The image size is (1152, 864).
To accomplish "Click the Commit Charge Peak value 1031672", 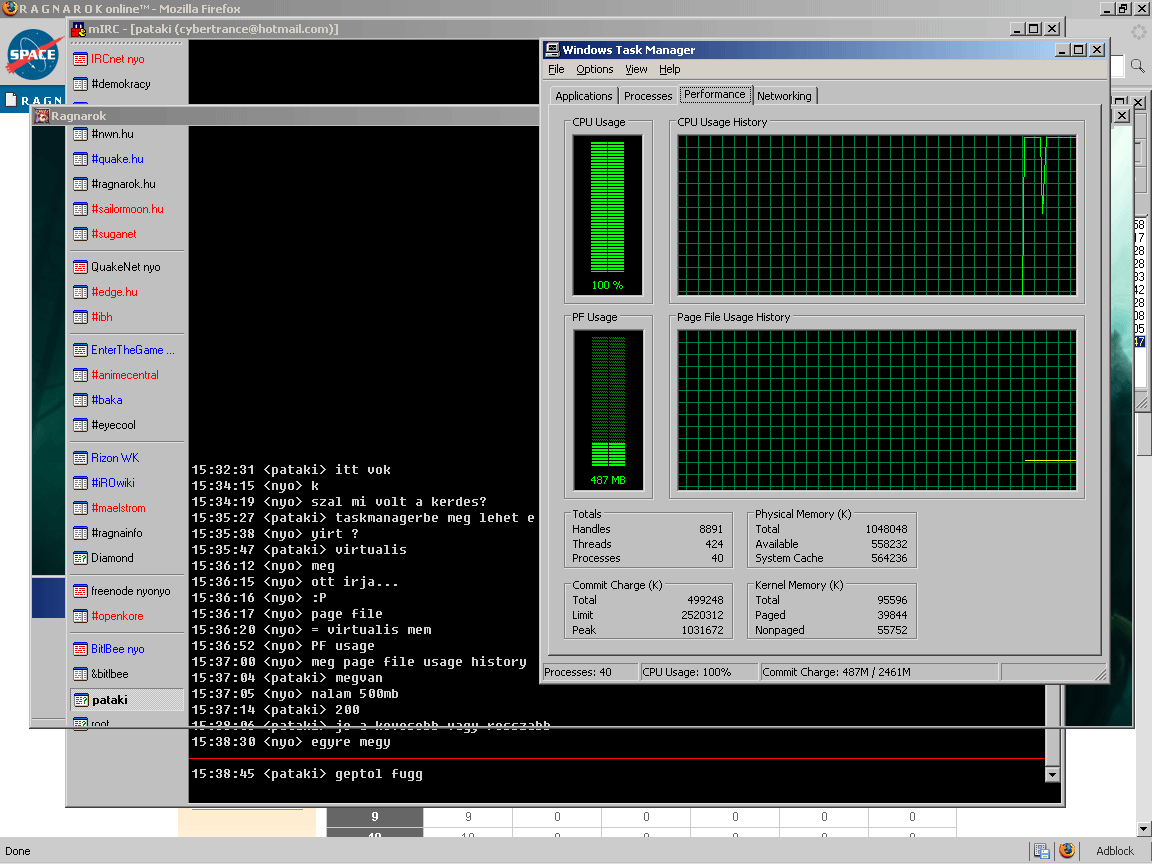I will click(x=702, y=630).
